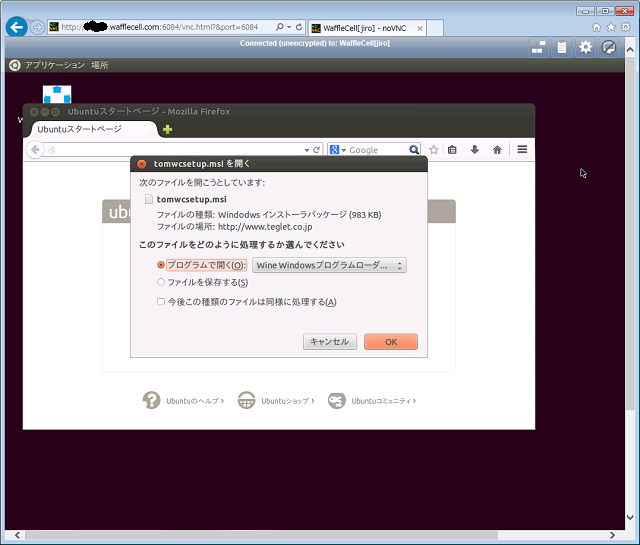Open Firefox URL history dropdown arrow
This screenshot has width=640, height=545.
click(307, 150)
